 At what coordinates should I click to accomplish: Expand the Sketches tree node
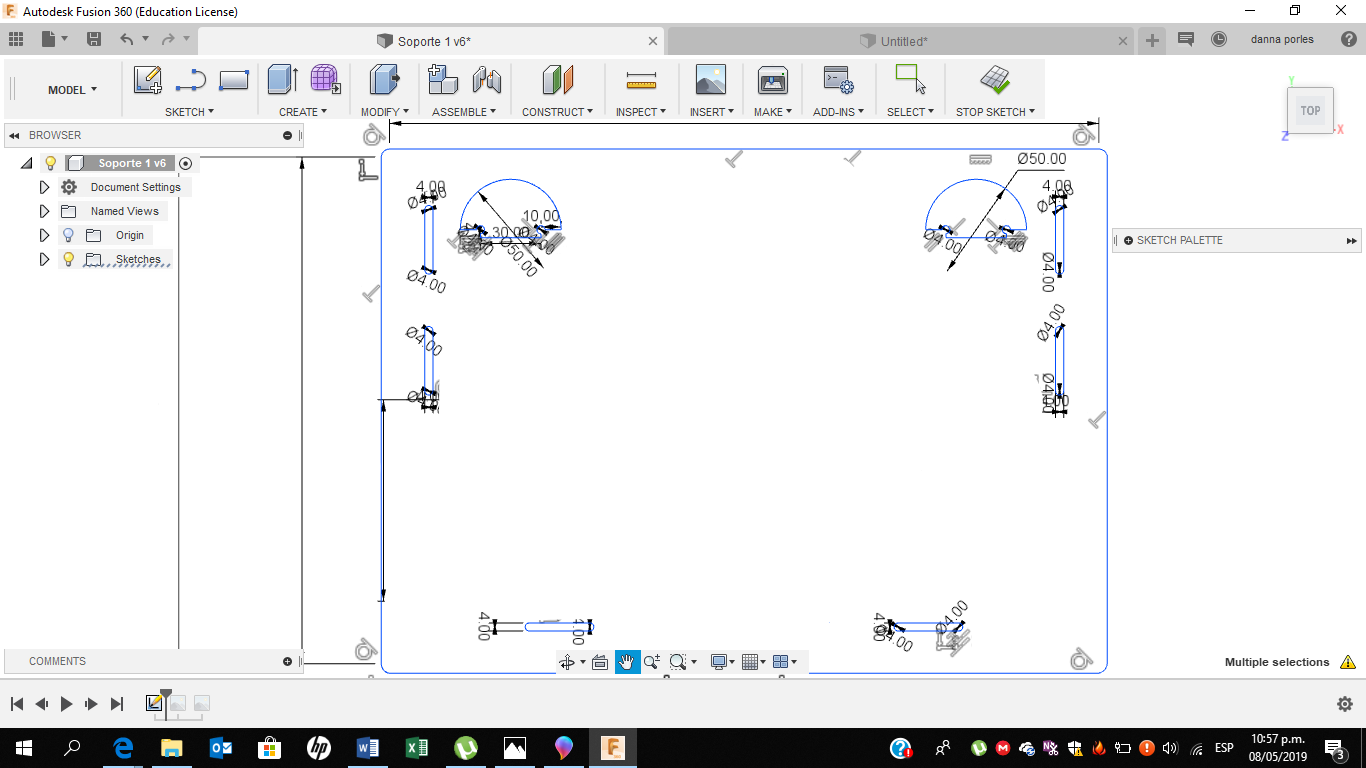44,259
